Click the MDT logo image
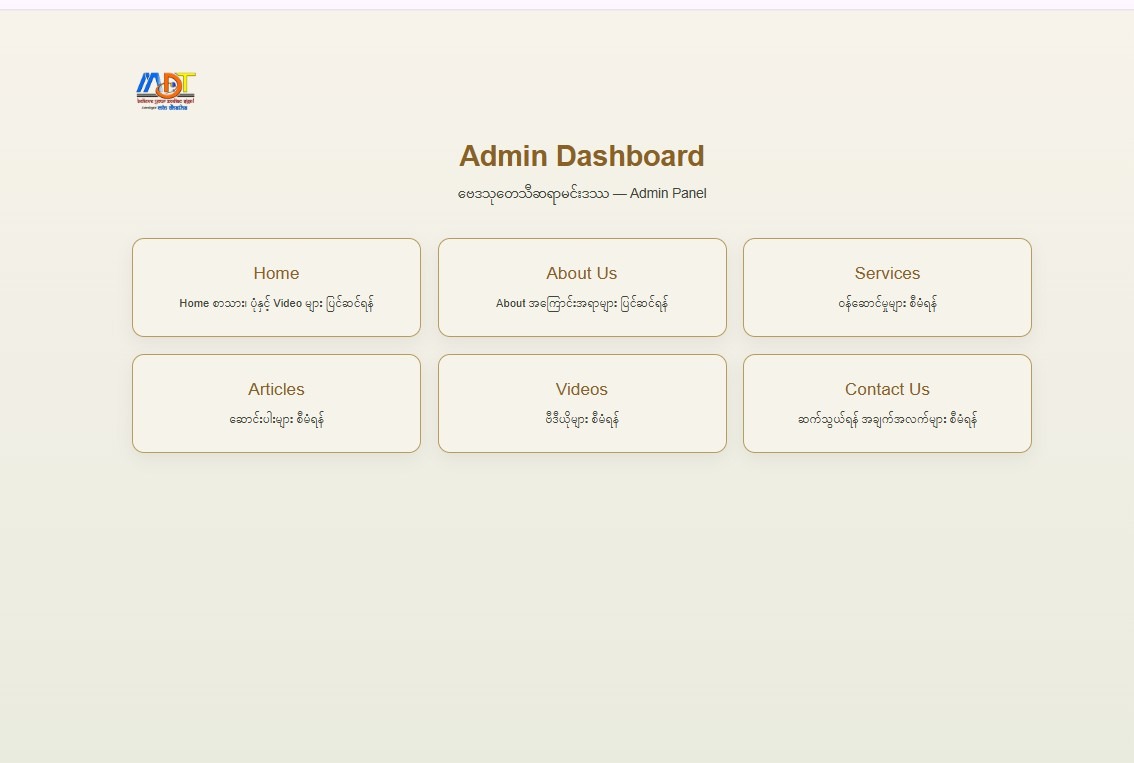This screenshot has width=1134, height=763. click(166, 90)
